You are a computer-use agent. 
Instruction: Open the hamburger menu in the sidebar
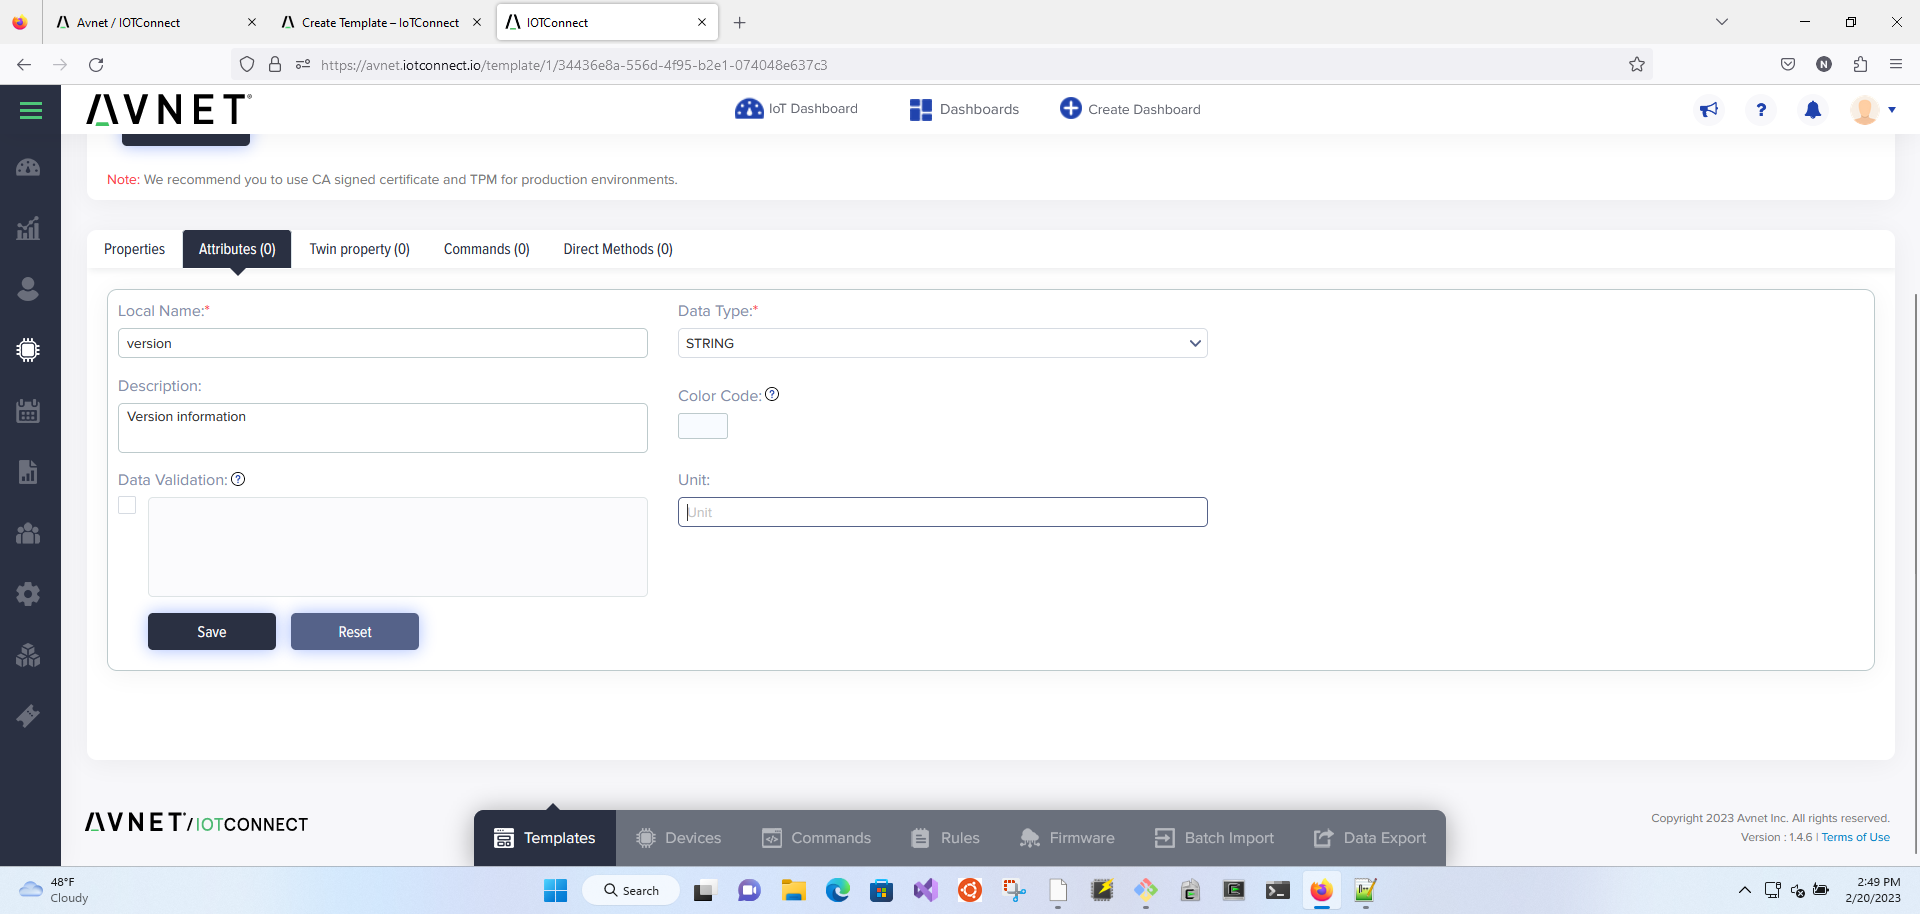tap(30, 111)
